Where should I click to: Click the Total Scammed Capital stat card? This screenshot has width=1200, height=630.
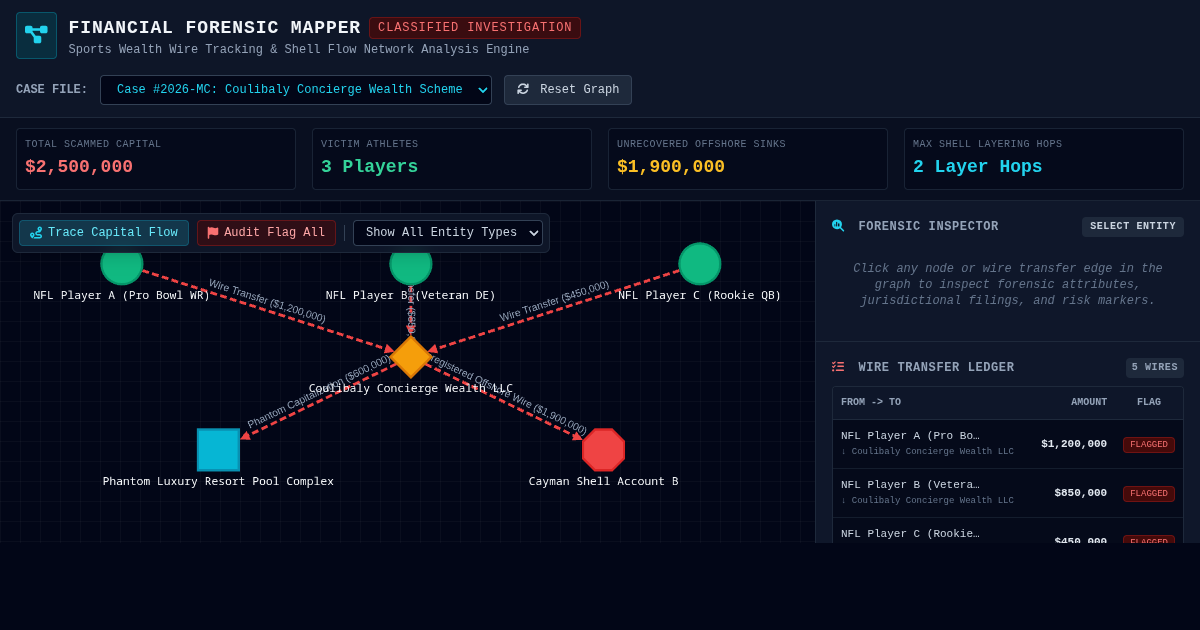pyautogui.click(x=156, y=159)
